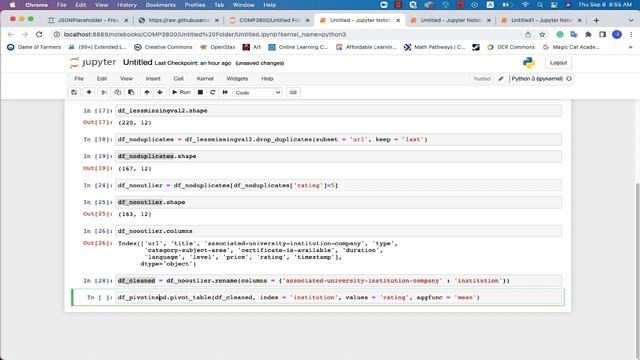This screenshot has width=640, height=360.
Task: Click the Jupyter logo
Action: pyautogui.click(x=93, y=62)
